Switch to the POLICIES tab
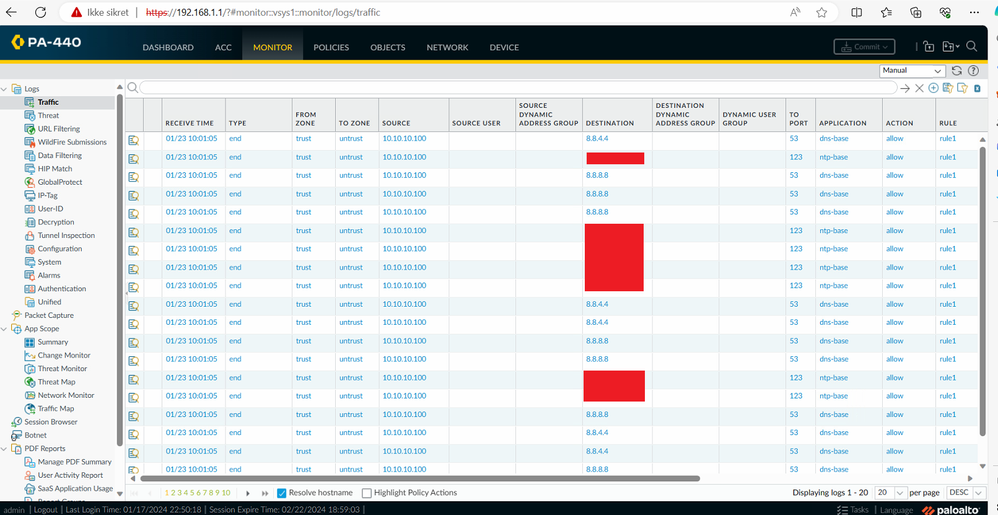The image size is (998, 515). [331, 47]
